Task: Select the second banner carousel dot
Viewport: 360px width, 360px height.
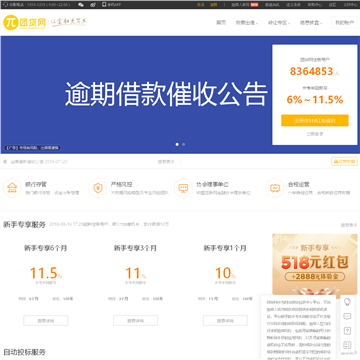Action: point(184,144)
